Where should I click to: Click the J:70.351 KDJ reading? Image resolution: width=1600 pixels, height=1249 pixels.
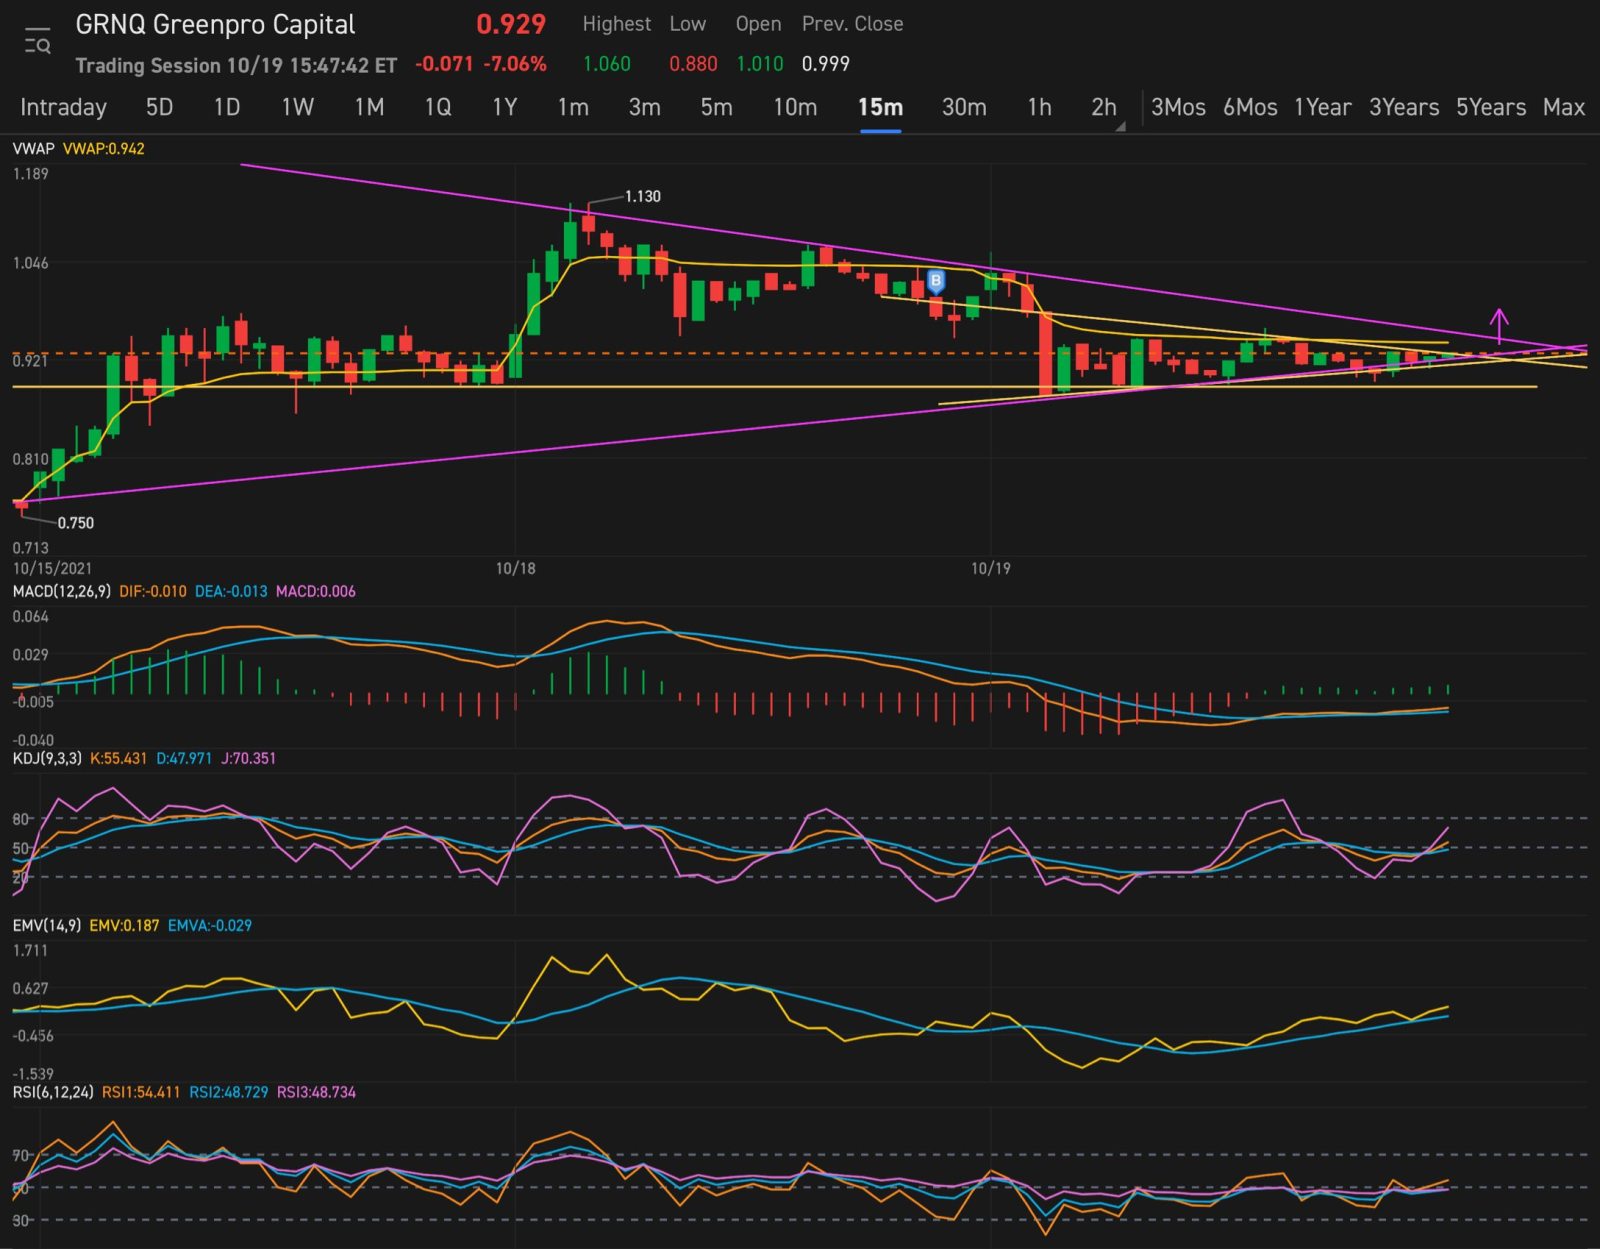249,758
